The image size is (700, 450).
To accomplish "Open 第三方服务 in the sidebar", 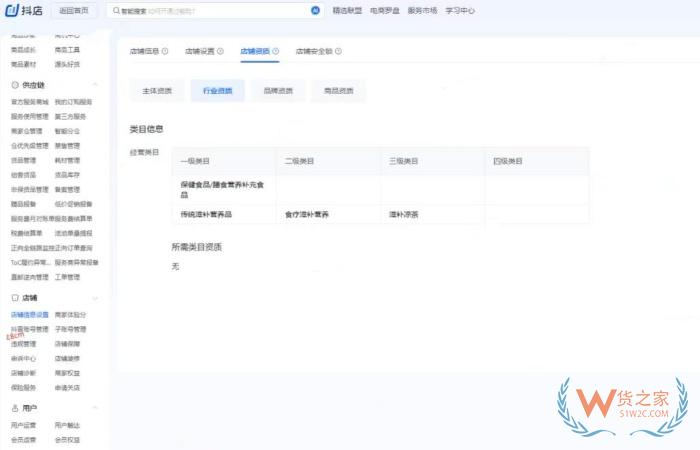I will (70, 117).
